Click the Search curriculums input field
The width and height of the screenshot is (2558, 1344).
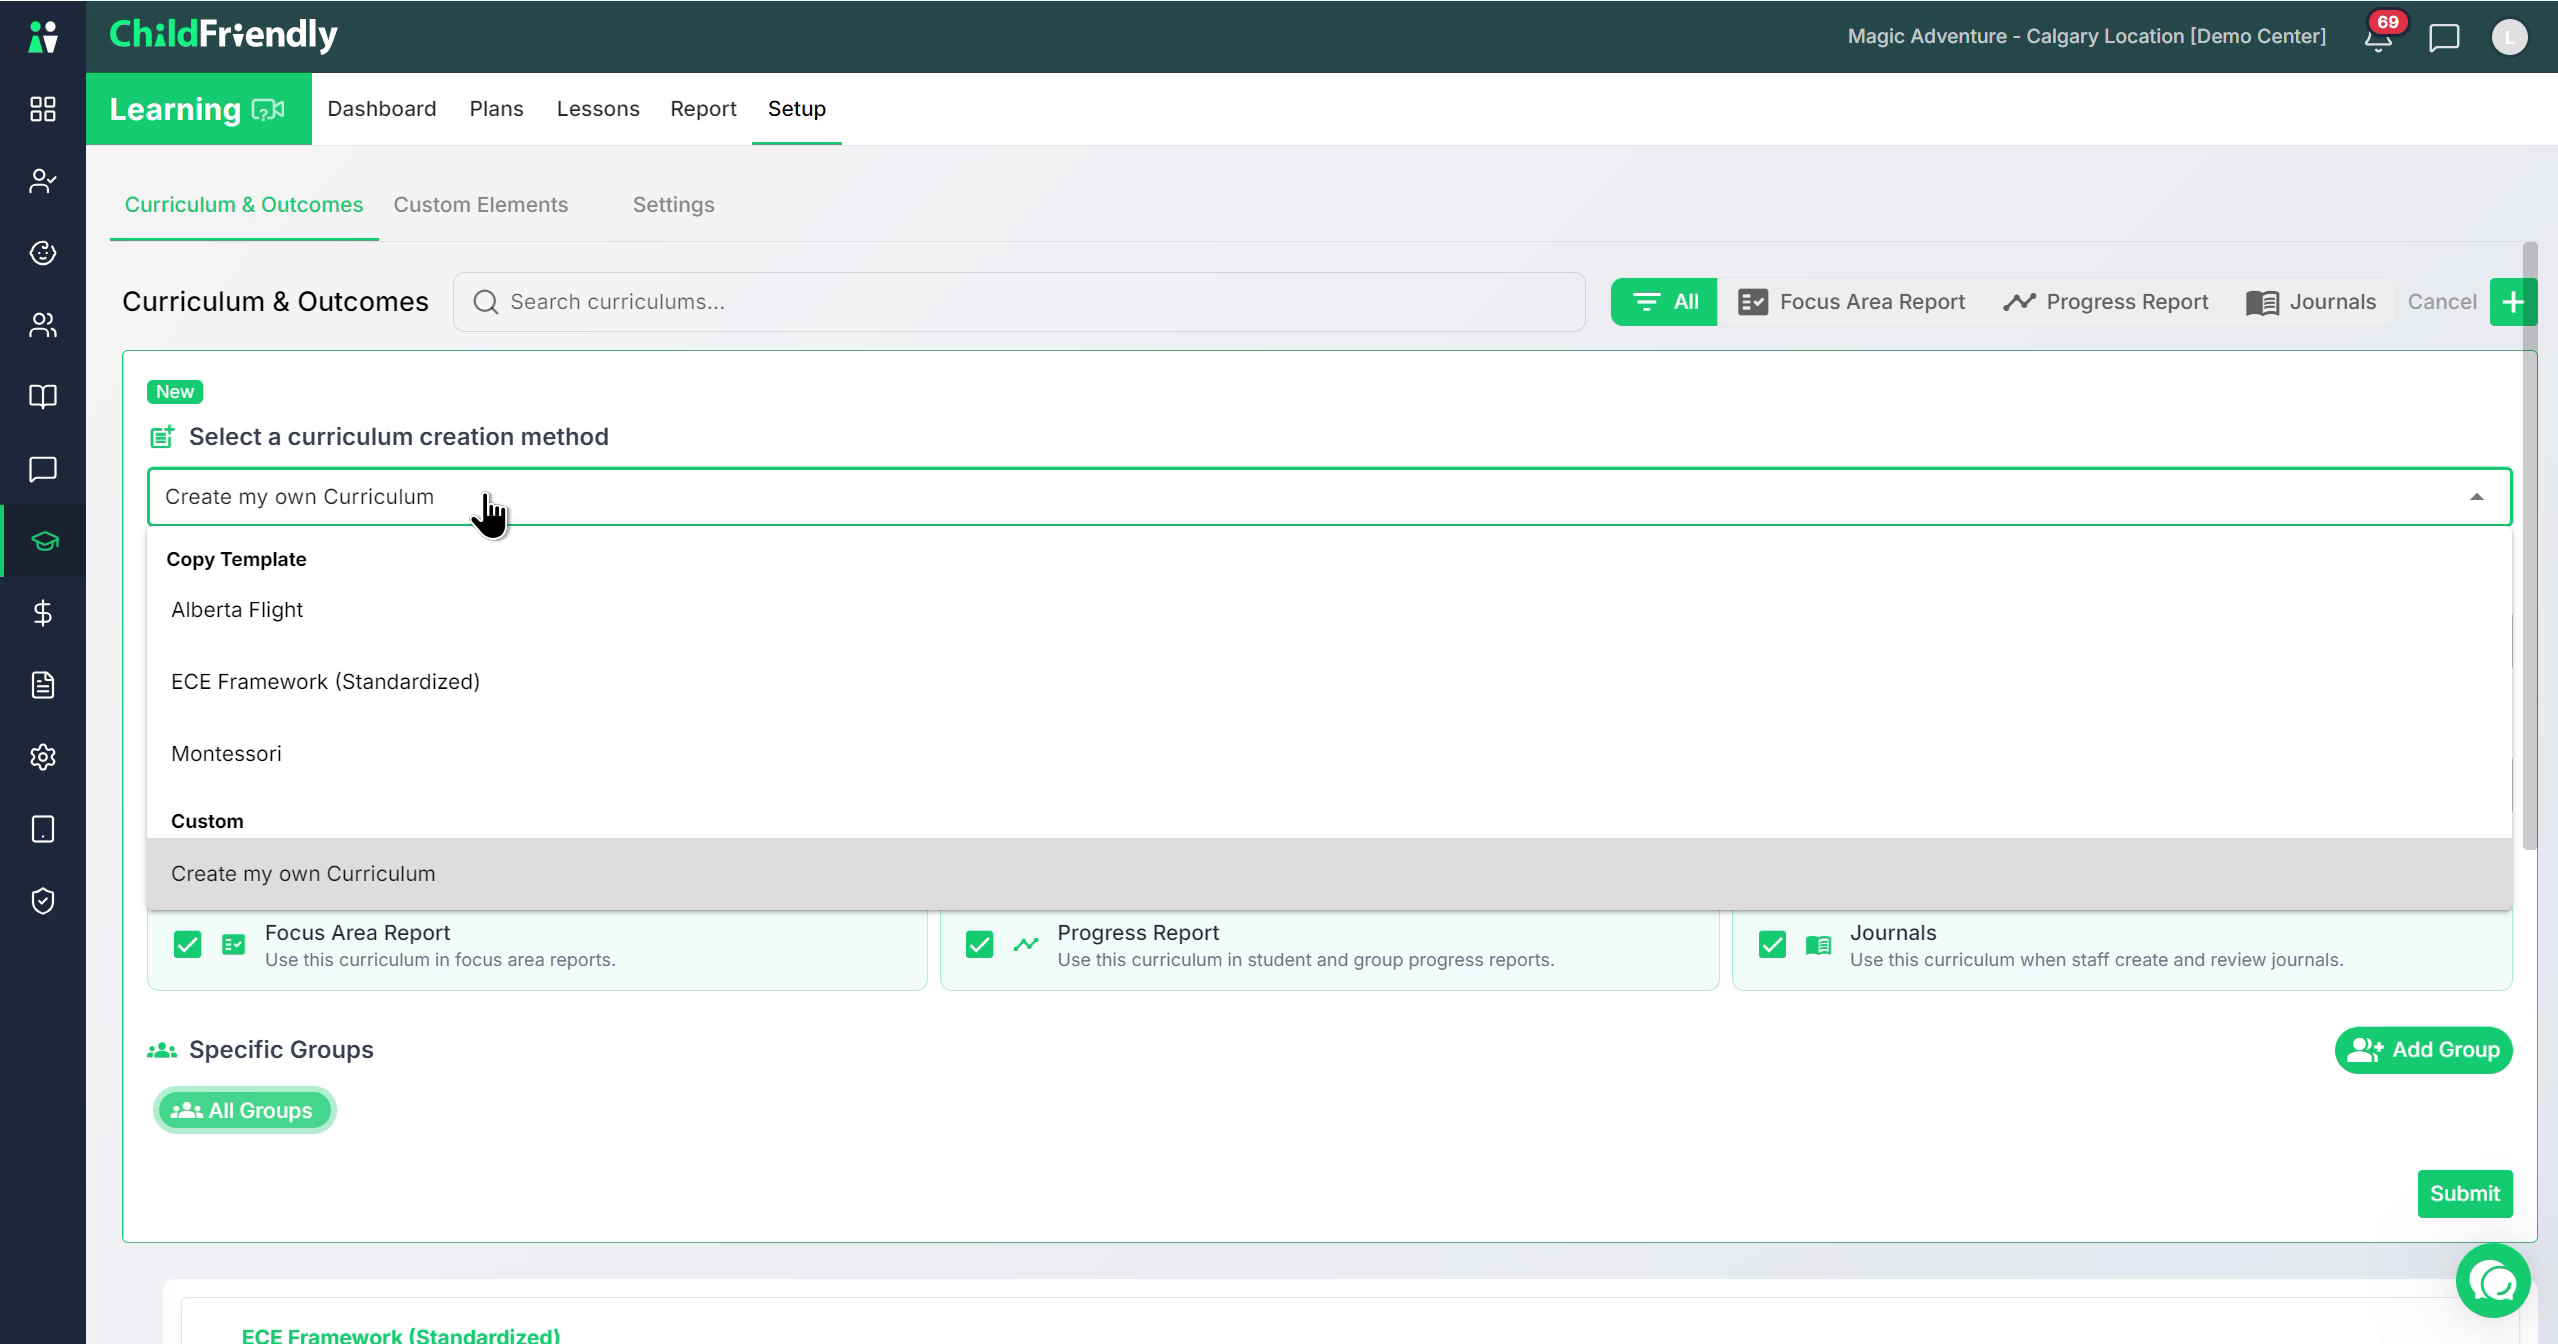(x=1019, y=302)
